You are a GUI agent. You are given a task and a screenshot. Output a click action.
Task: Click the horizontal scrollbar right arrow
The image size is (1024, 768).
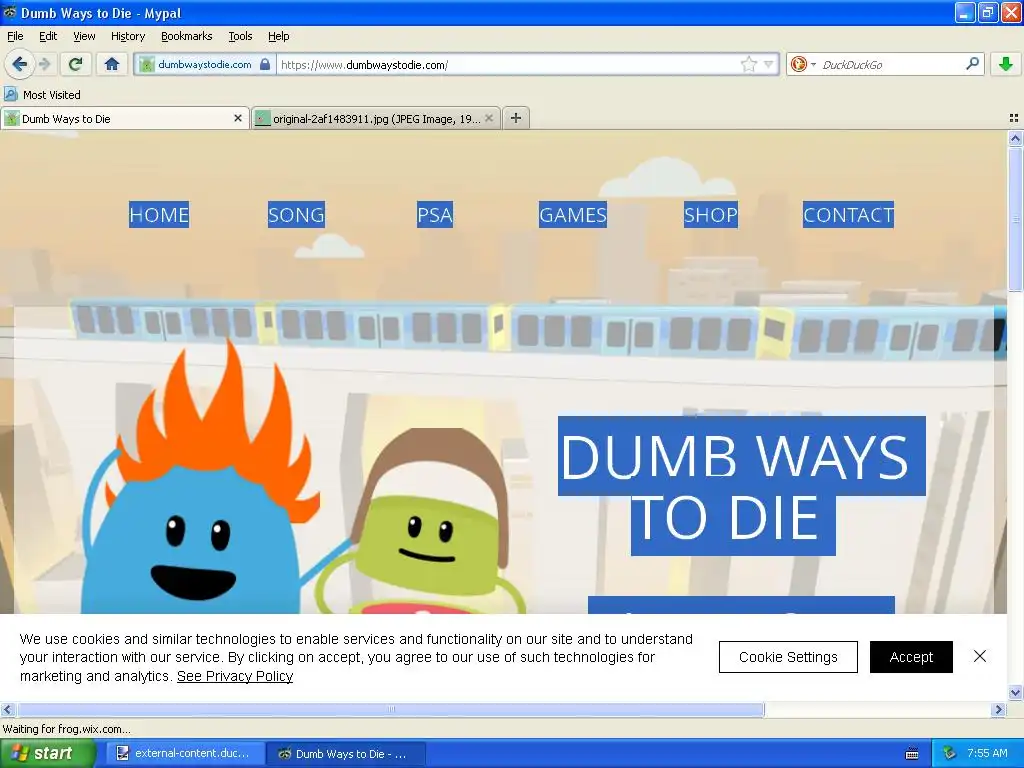pyautogui.click(x=998, y=709)
